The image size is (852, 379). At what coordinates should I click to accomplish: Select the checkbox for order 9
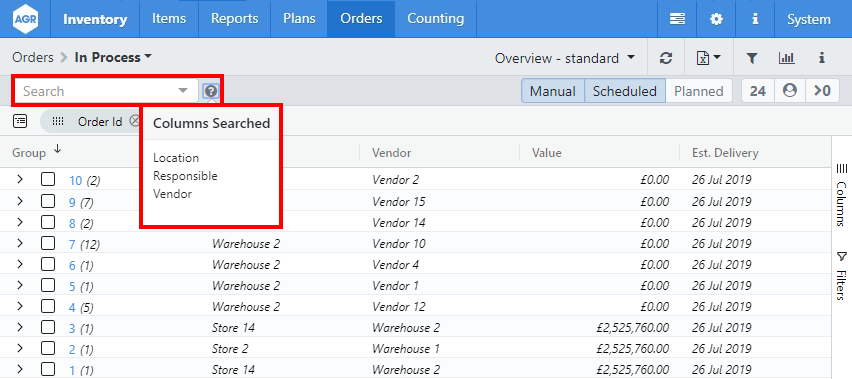48,201
